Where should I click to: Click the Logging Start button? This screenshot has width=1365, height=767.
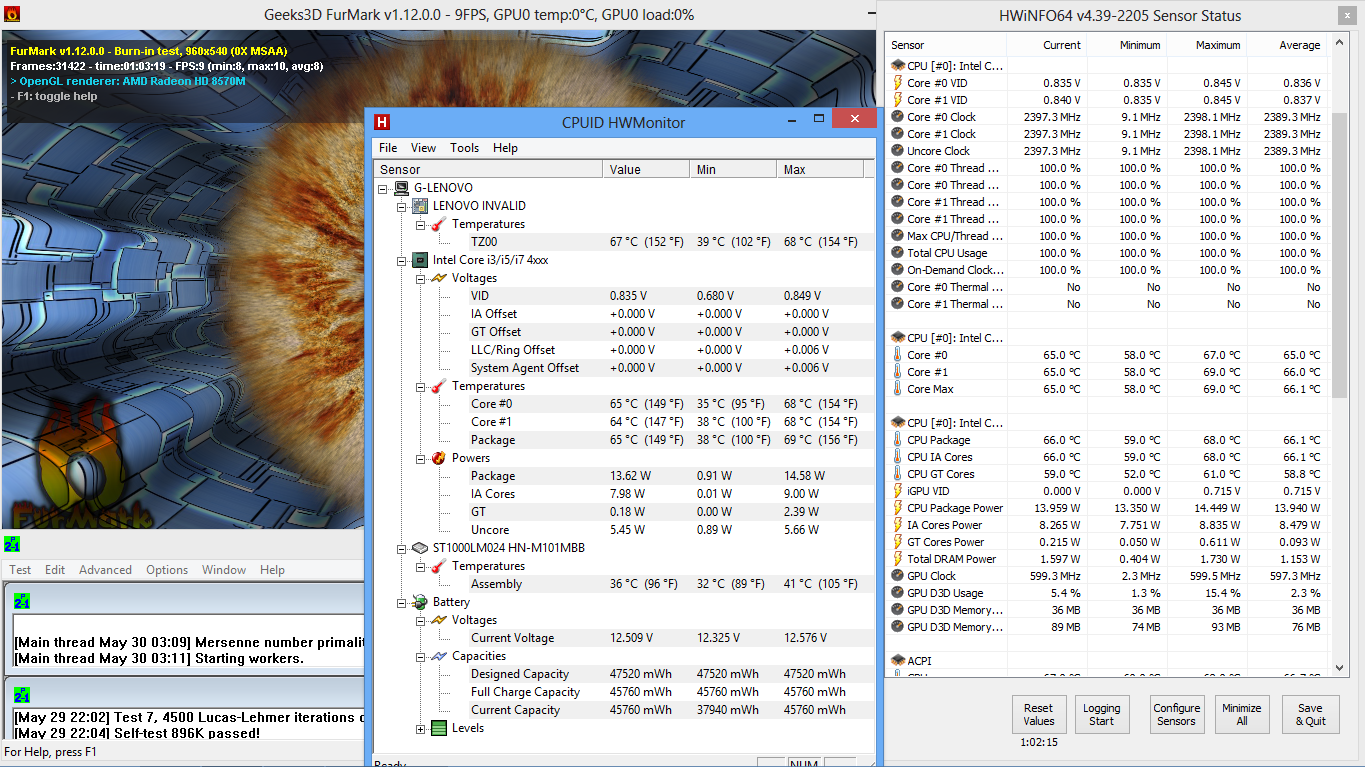[x=1101, y=714]
